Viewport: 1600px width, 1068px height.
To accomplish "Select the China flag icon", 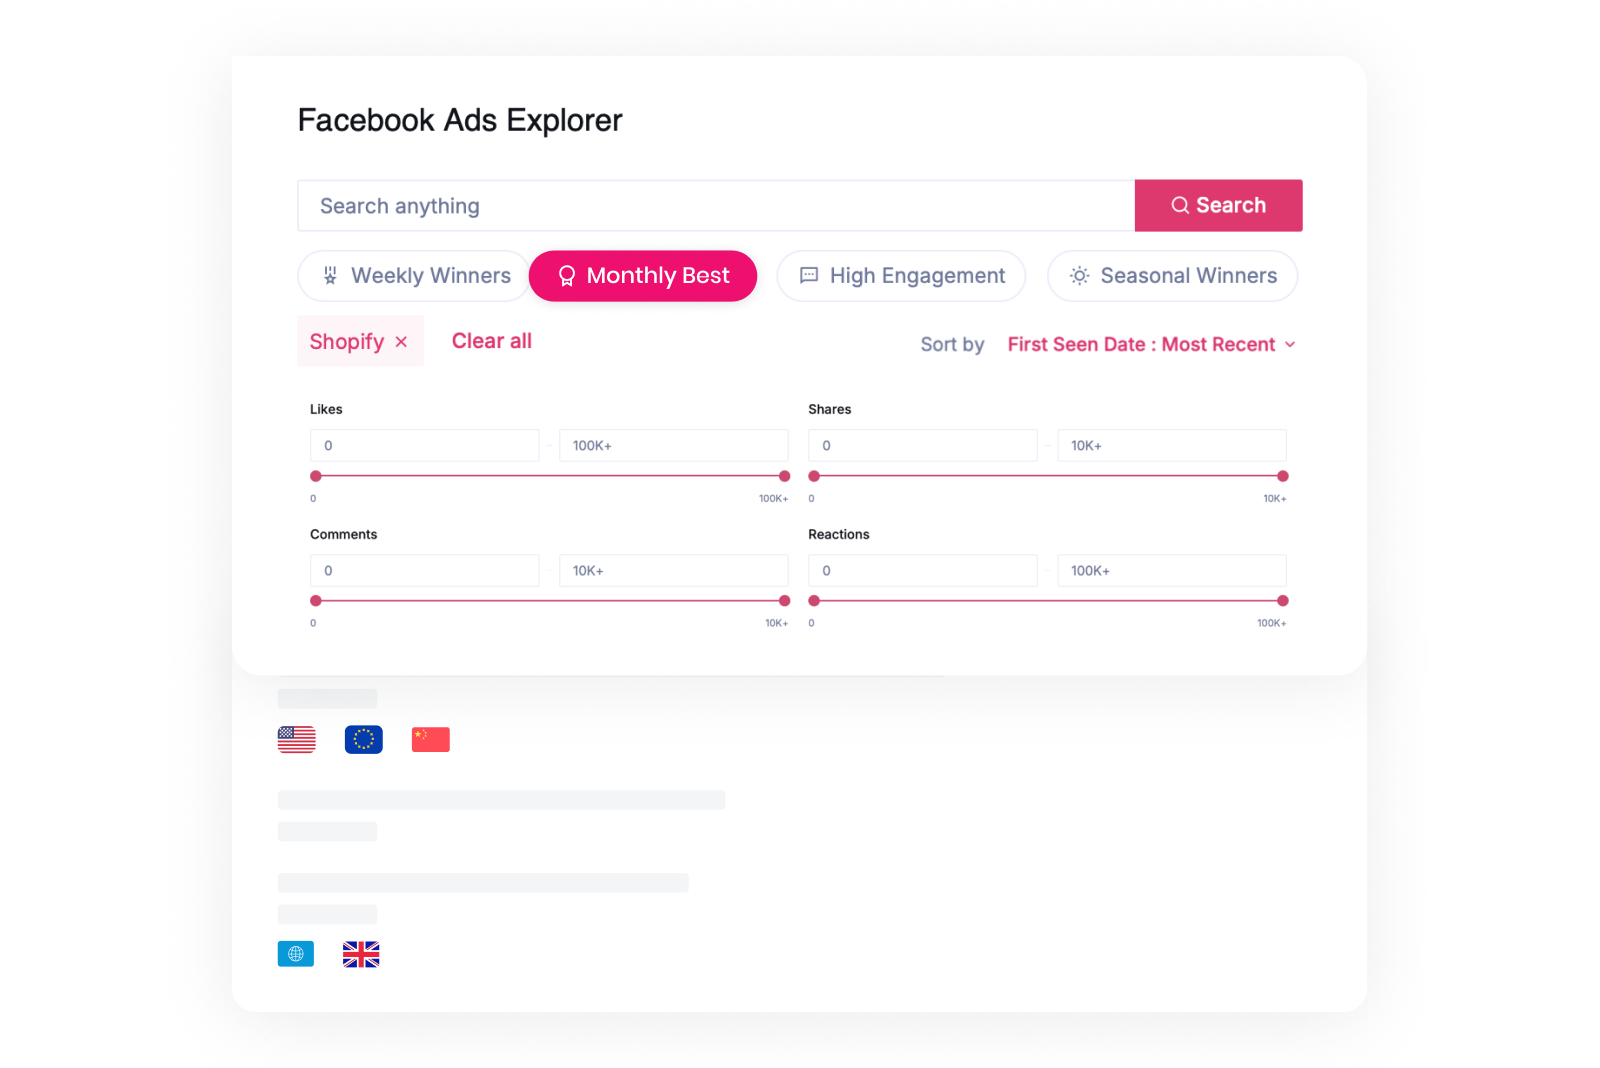I will tap(430, 739).
